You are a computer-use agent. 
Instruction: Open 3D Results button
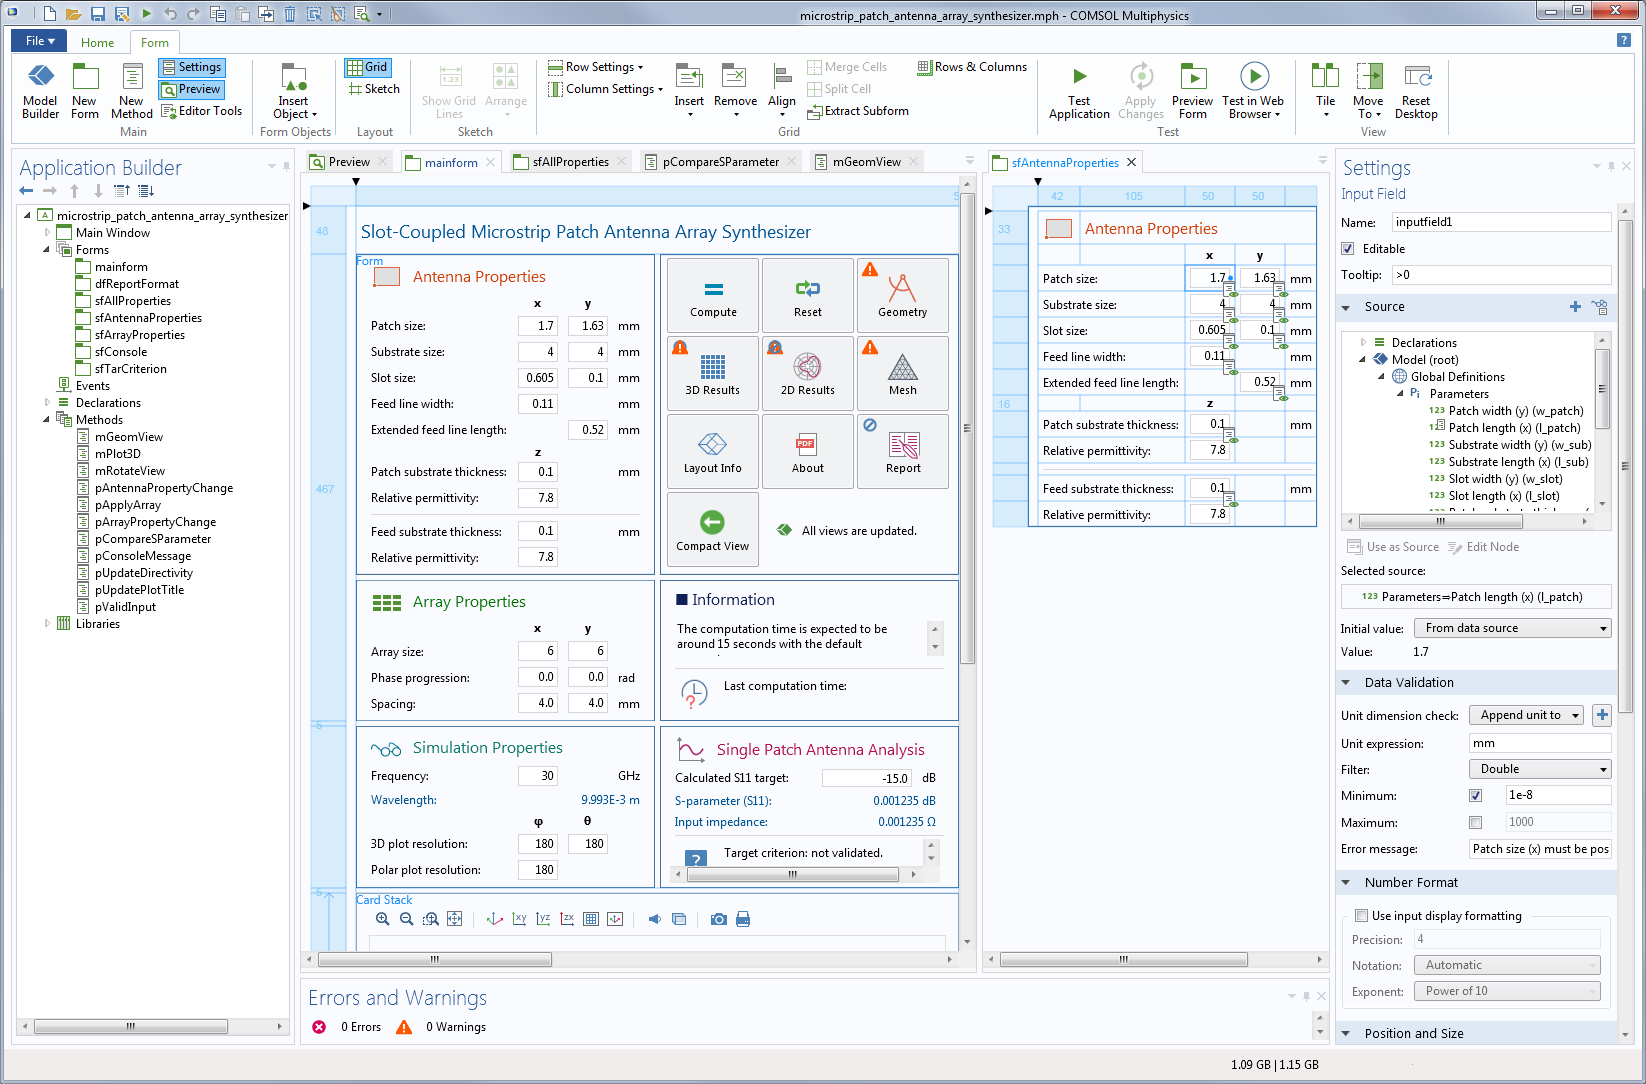713,374
